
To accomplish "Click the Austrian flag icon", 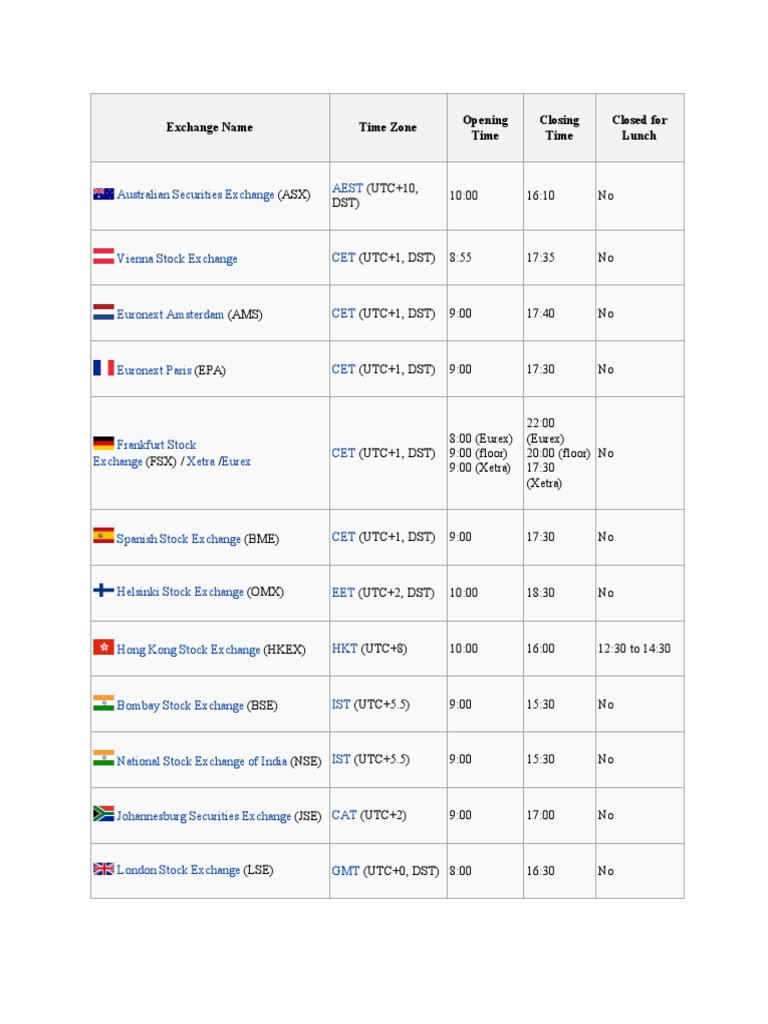I will coord(103,257).
